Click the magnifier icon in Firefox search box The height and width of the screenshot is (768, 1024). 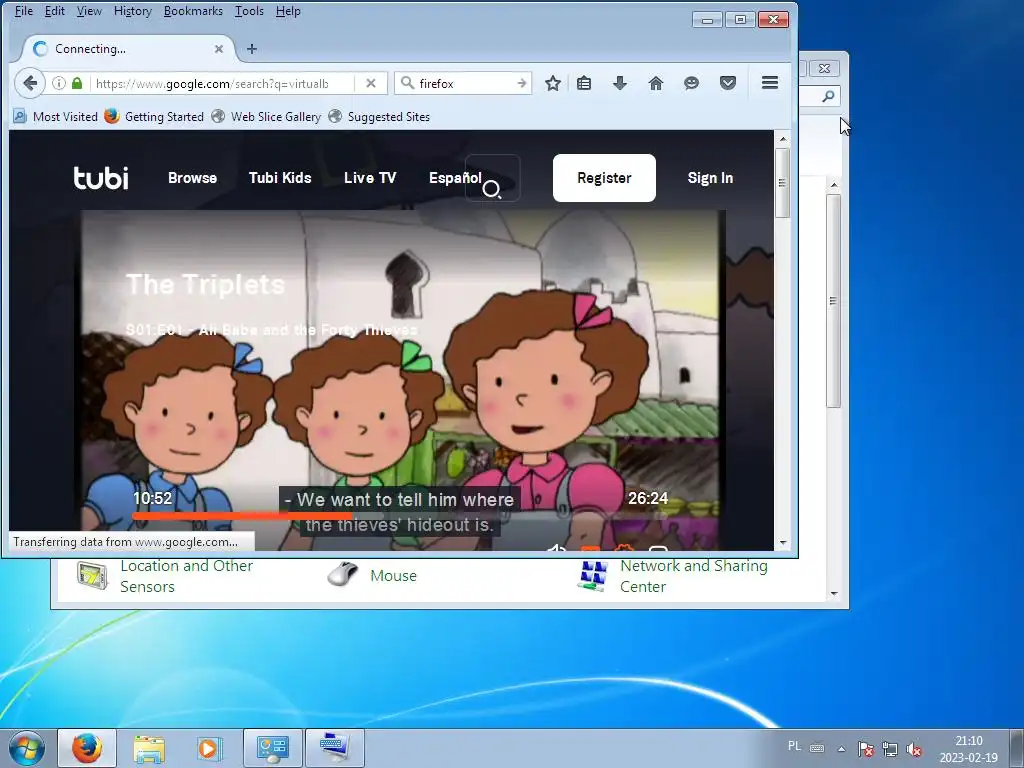click(407, 83)
